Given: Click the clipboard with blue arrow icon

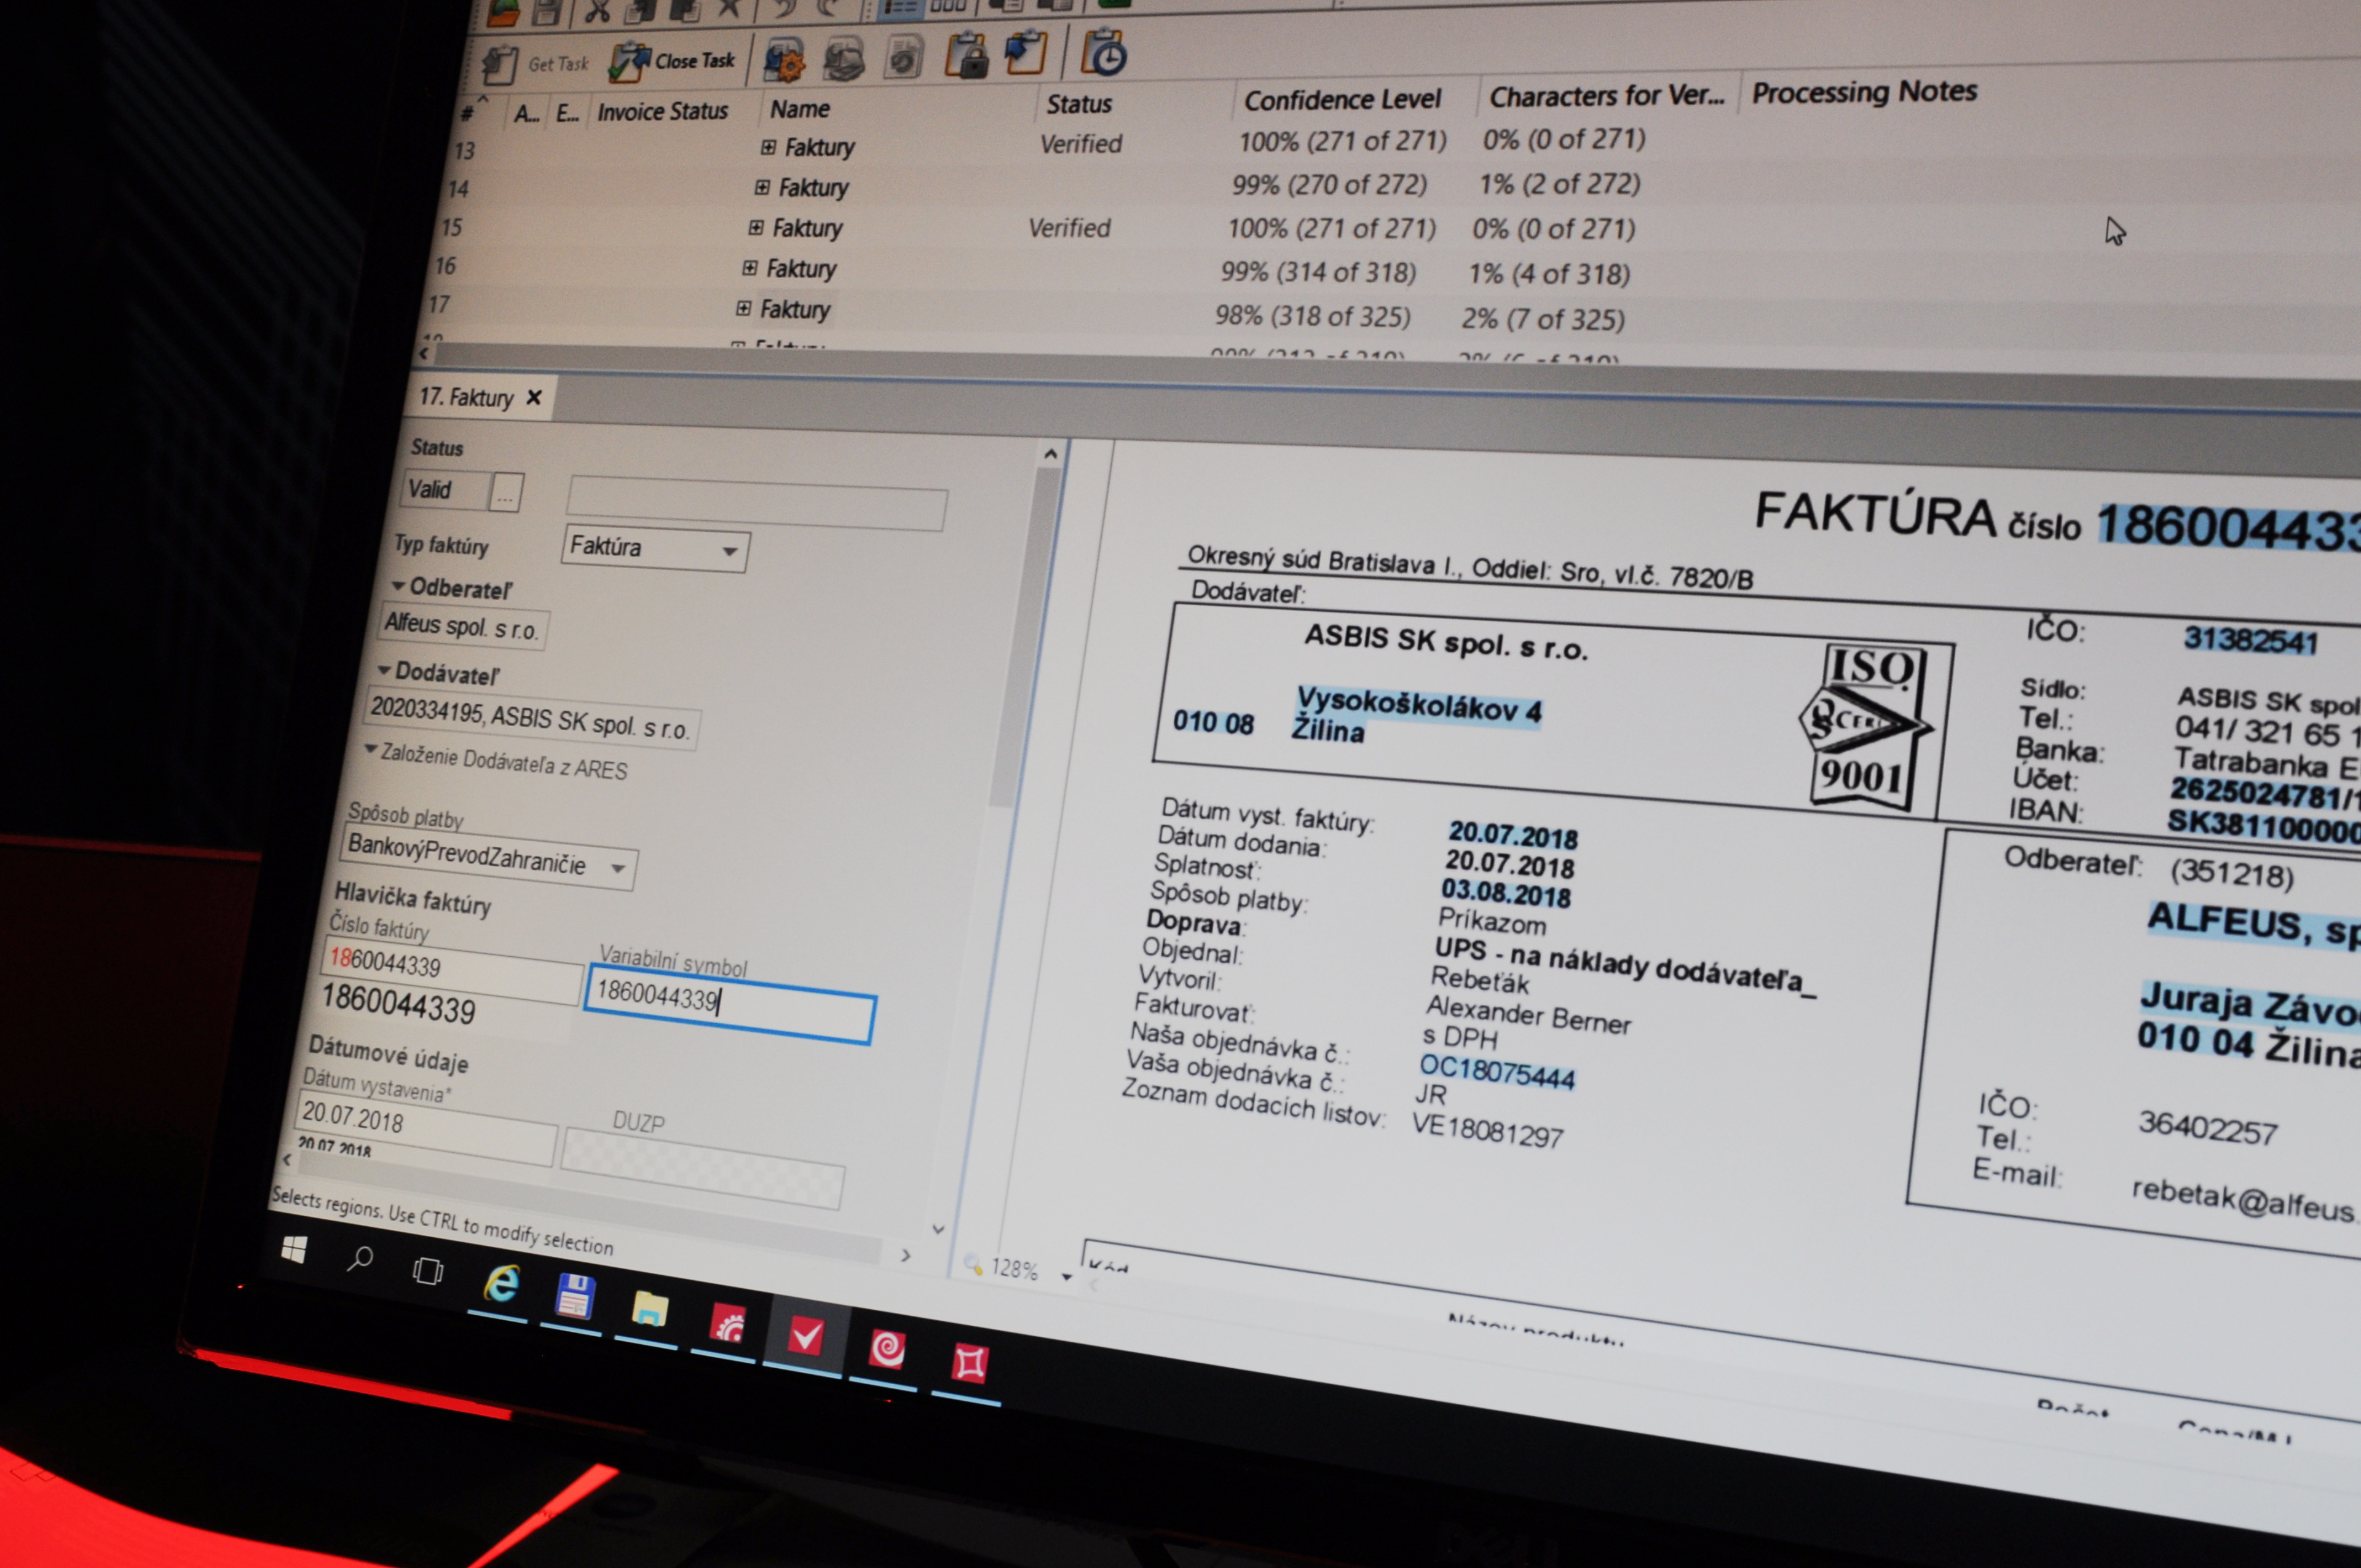Looking at the screenshot, I should click(1026, 53).
